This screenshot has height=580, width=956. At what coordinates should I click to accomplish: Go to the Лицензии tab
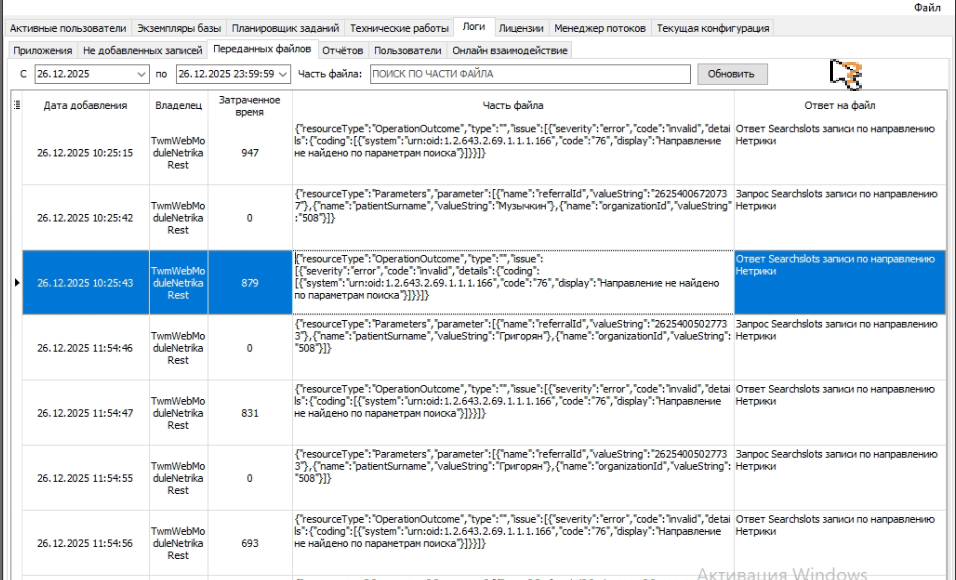point(521,28)
